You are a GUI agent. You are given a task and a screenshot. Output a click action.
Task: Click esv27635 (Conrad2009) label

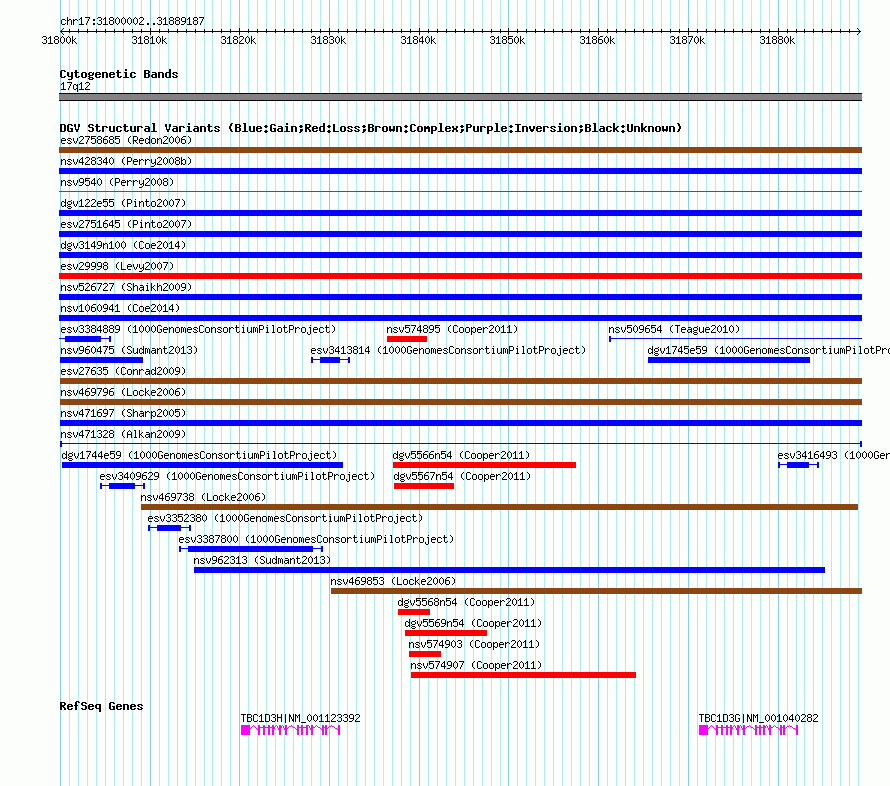123,371
